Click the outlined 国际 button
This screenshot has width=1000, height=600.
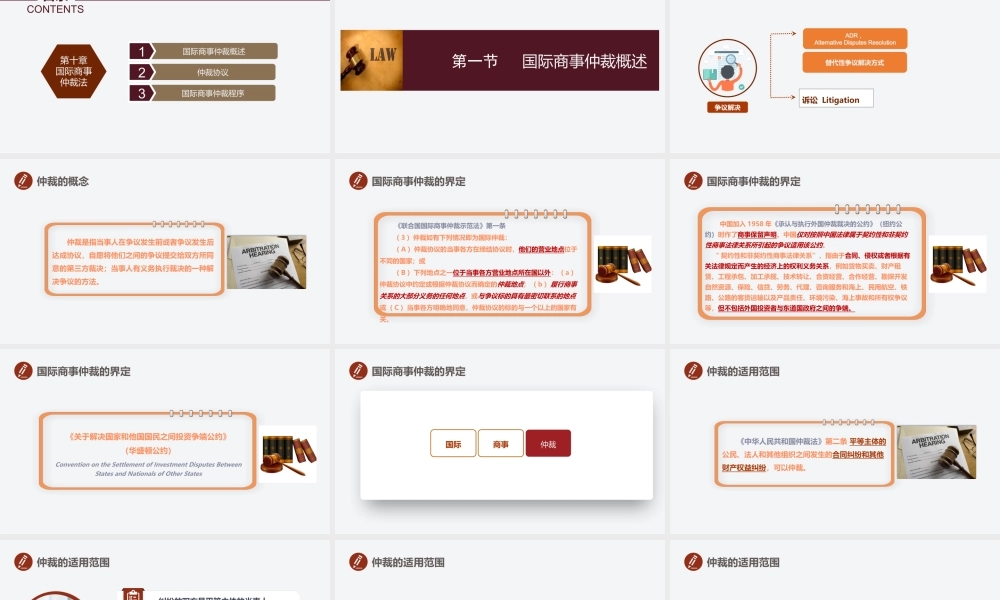453,442
